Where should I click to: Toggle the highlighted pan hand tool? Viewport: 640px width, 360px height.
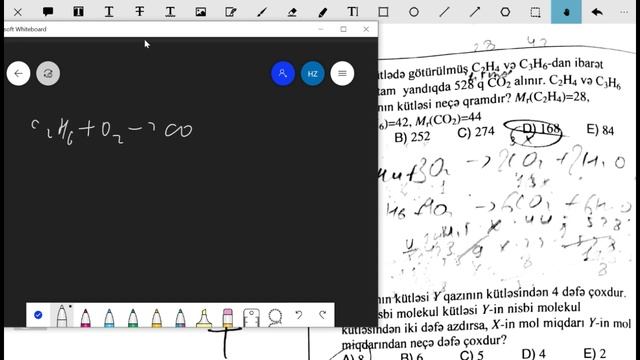pos(566,12)
